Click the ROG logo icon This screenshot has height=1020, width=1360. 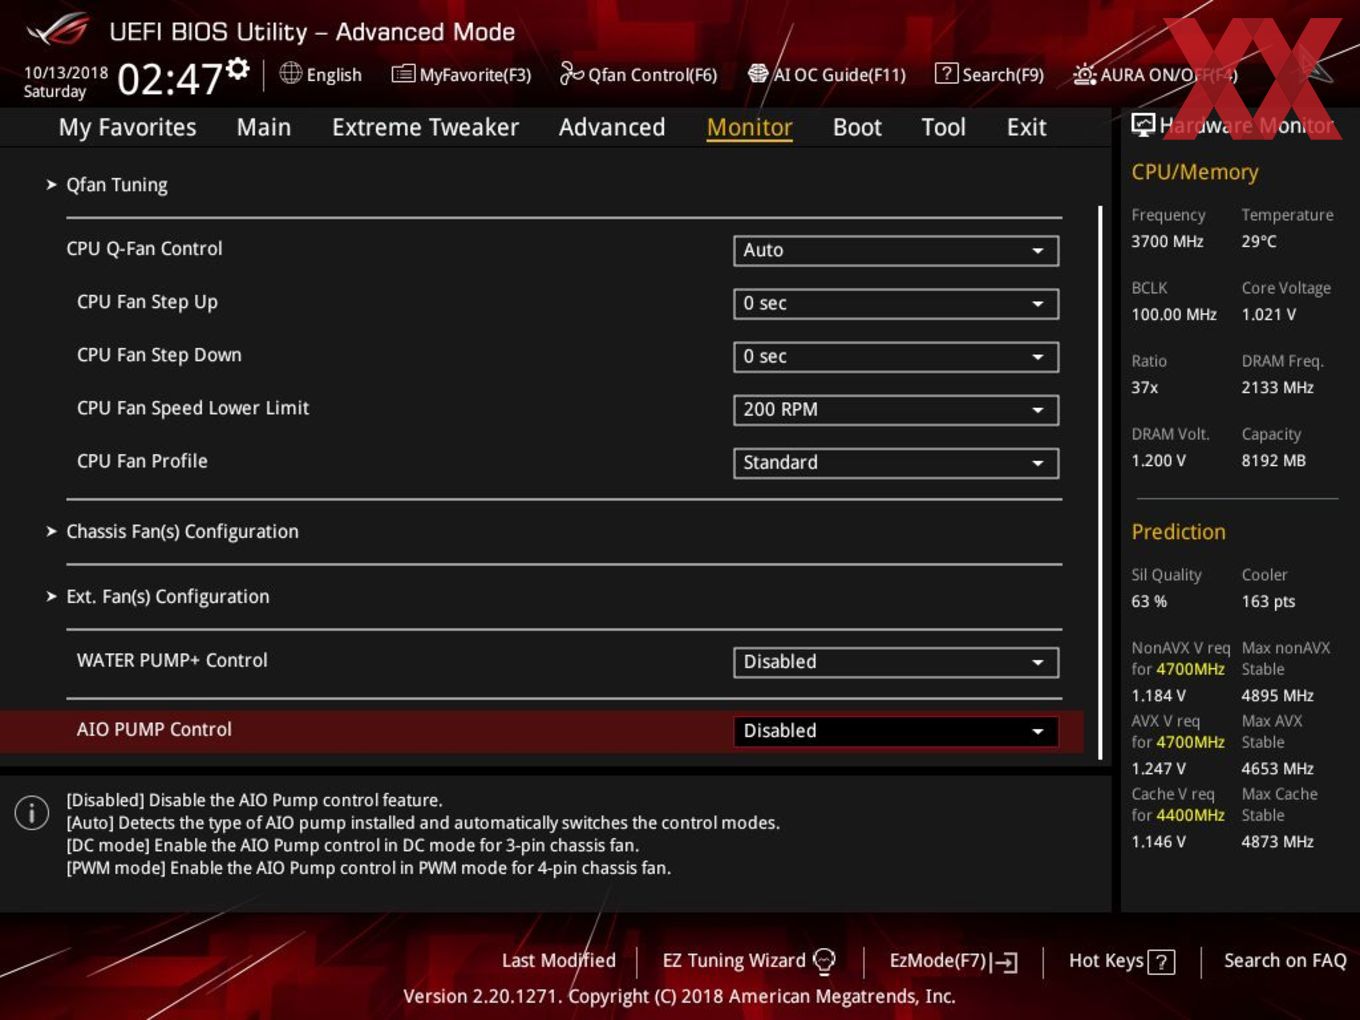pos(57,30)
